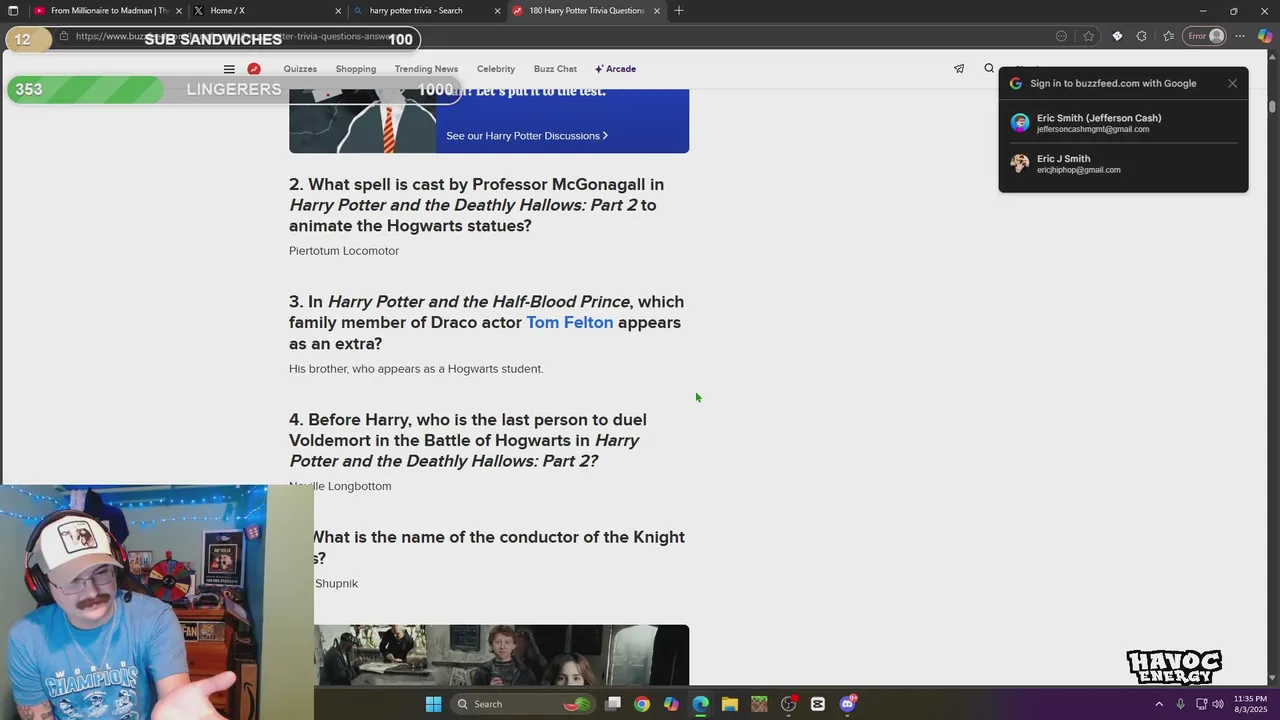Open a new browser tab
This screenshot has width=1280, height=720.
(x=679, y=11)
